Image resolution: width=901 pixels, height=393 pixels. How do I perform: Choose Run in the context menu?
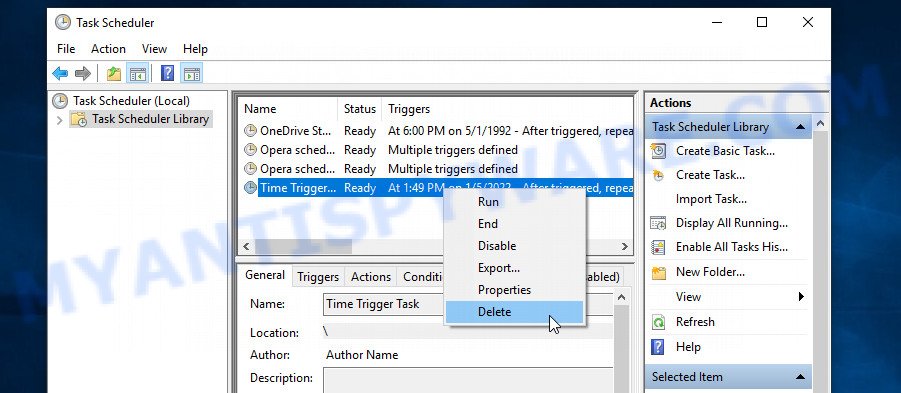tap(514, 202)
